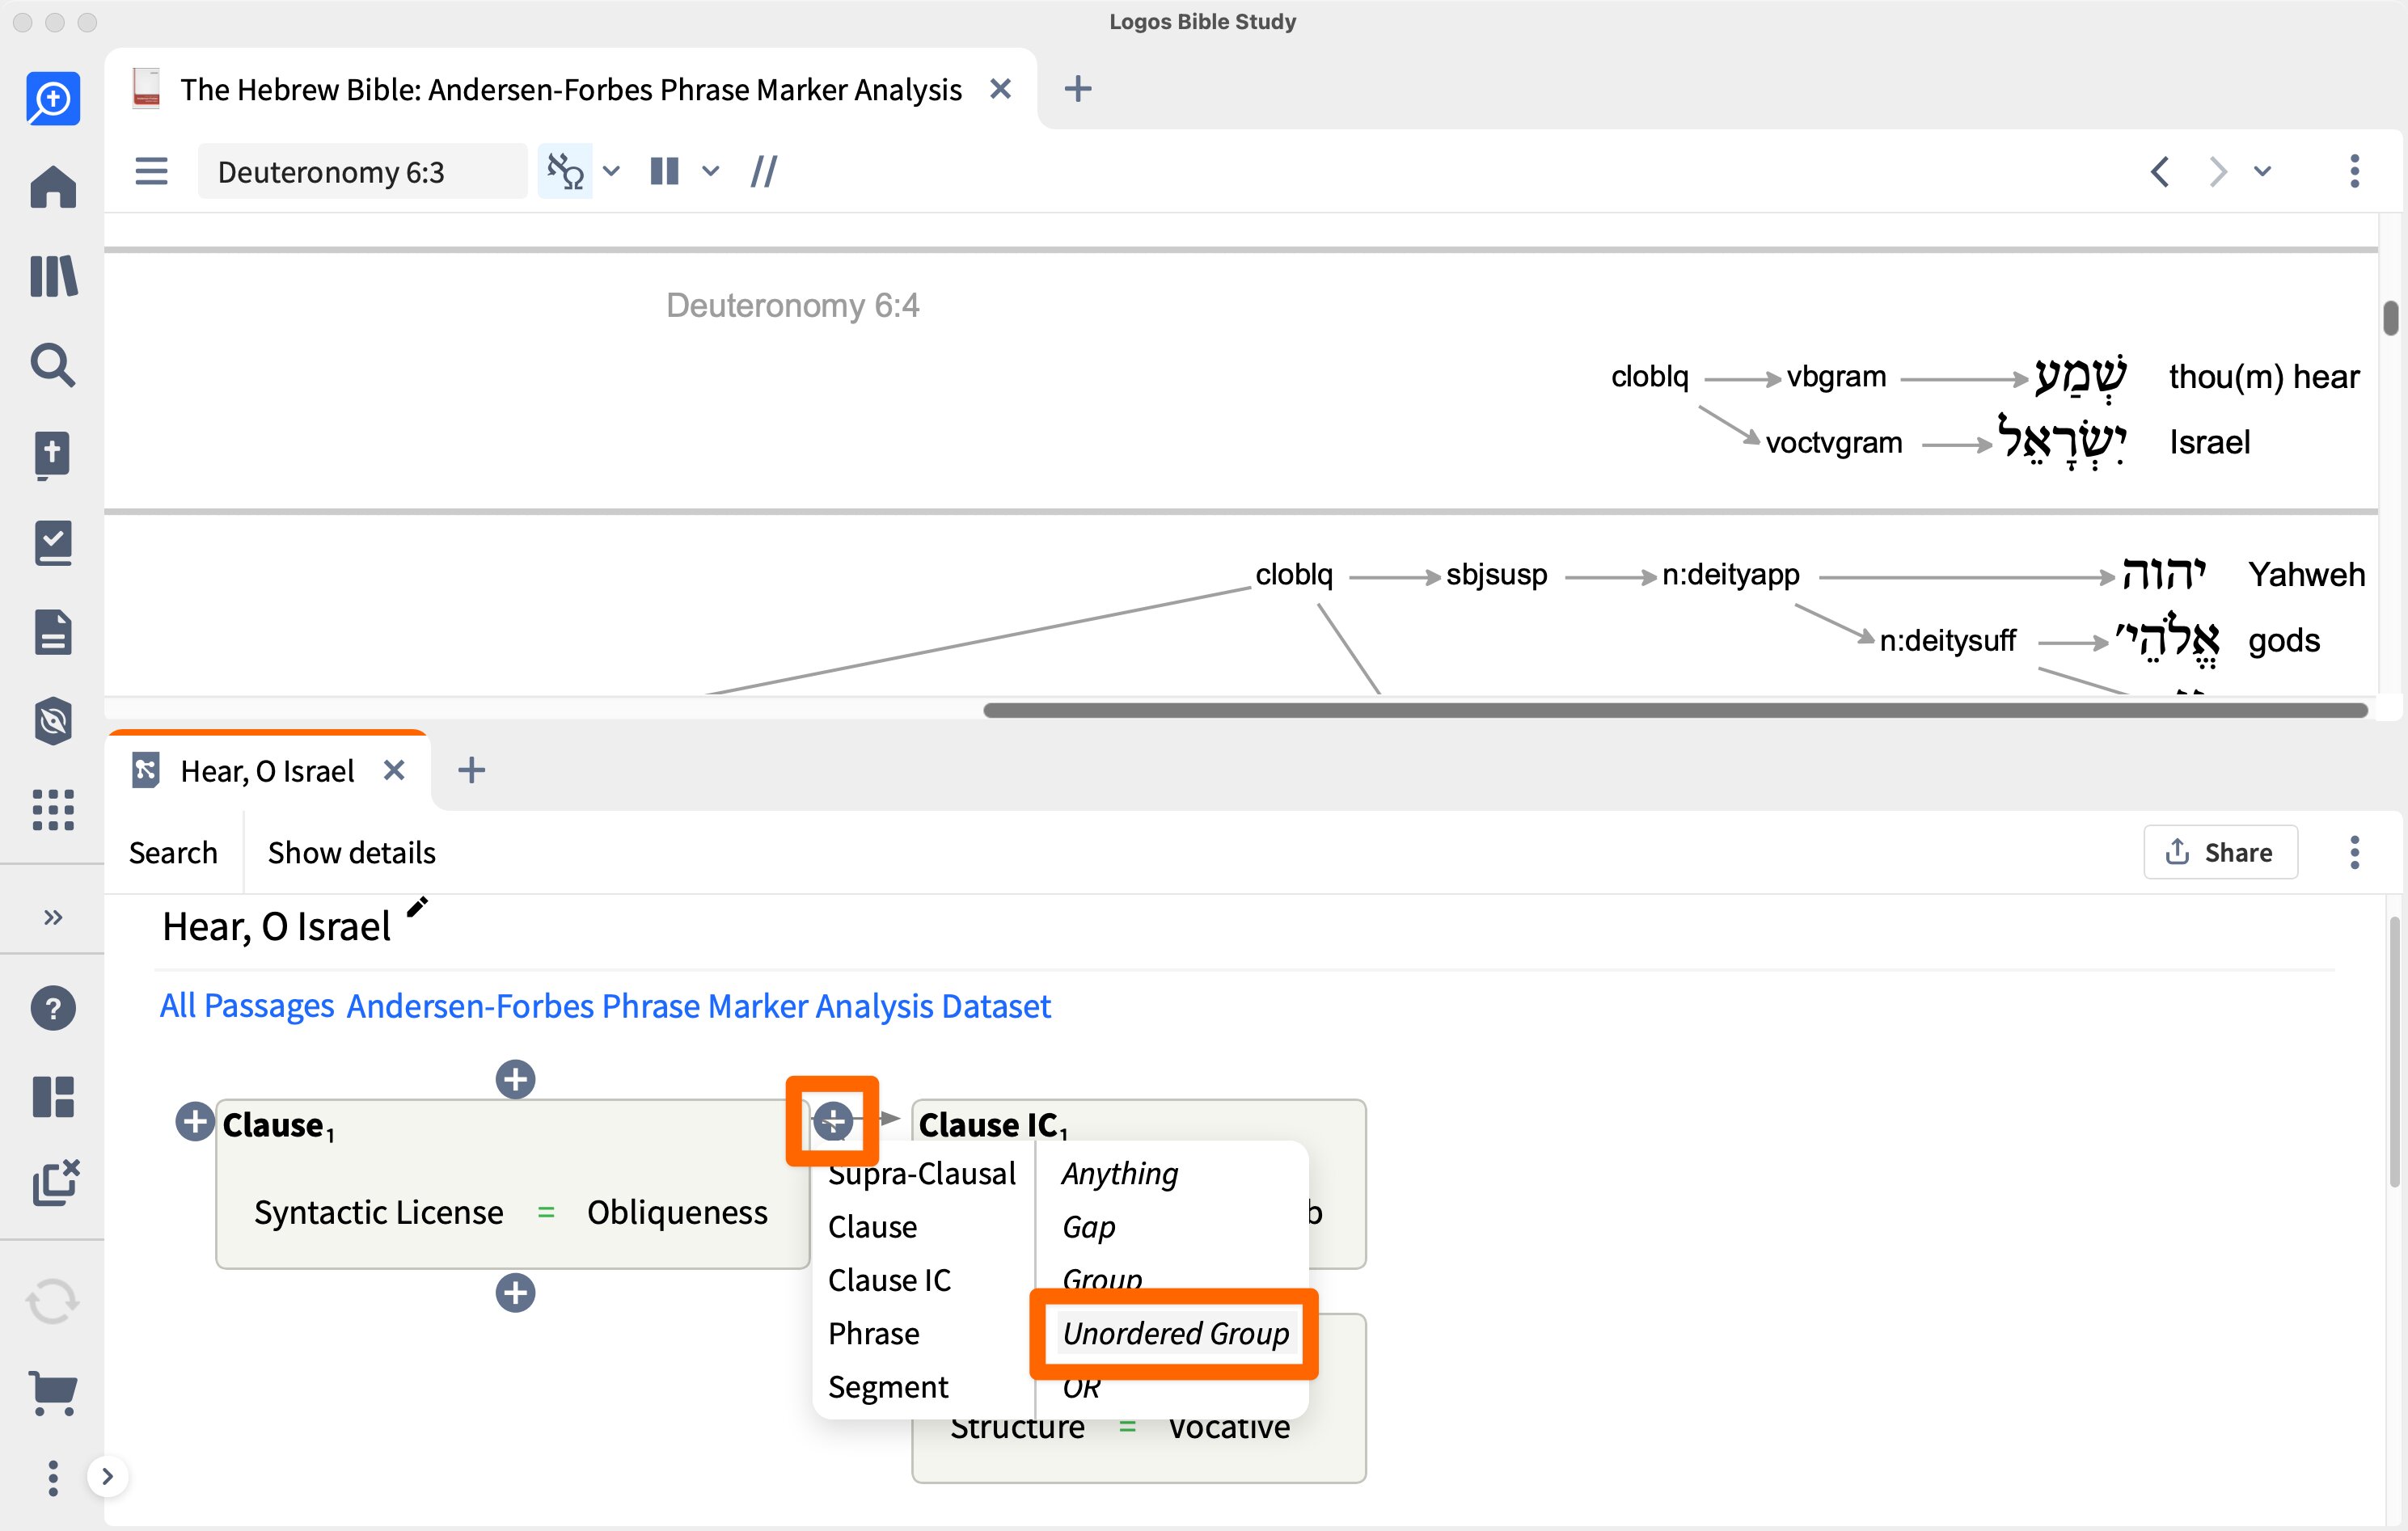Open Search via the magnifying glass icon
Screen dimensions: 2408x1531
point(53,365)
